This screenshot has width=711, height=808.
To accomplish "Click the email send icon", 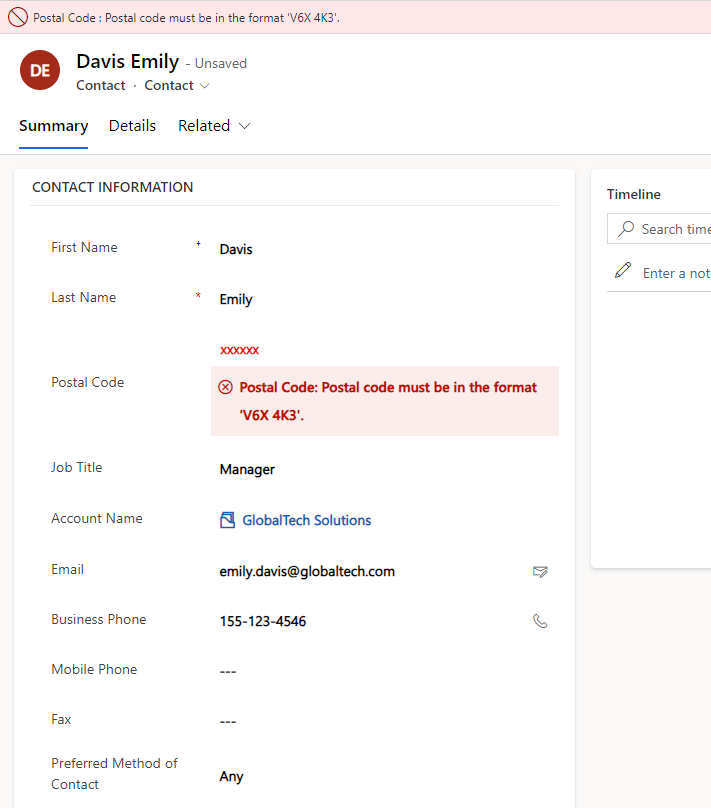I will [540, 571].
